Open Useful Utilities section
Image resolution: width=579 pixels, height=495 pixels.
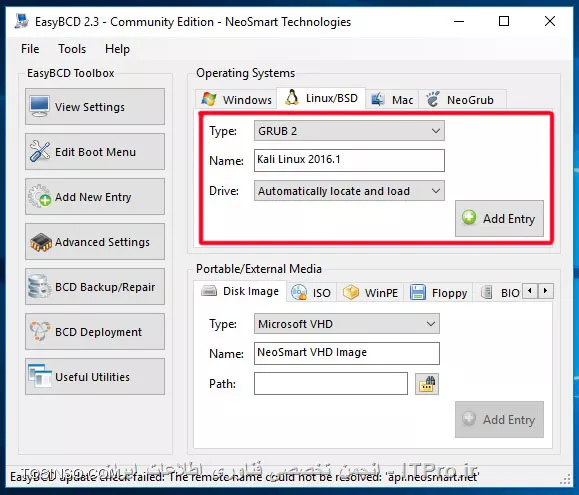click(x=95, y=377)
